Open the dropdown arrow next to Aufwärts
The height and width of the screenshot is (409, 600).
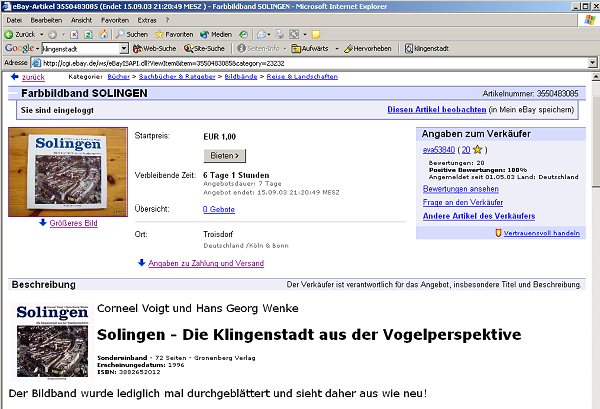coord(337,49)
